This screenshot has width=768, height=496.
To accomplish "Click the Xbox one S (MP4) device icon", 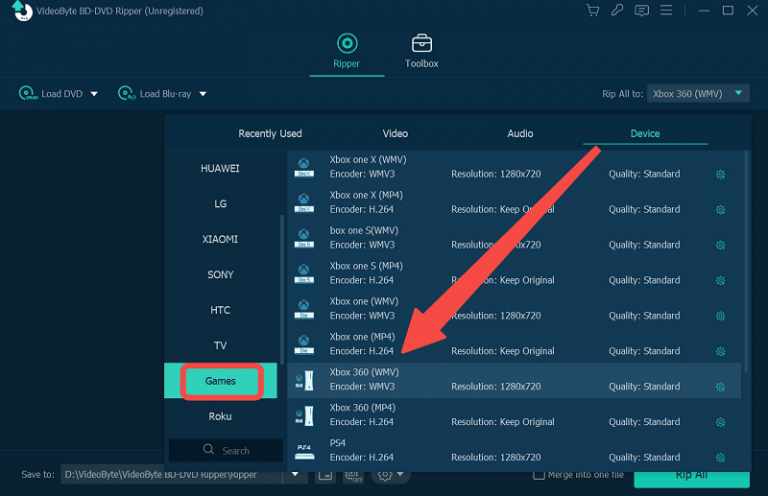I will [x=304, y=274].
